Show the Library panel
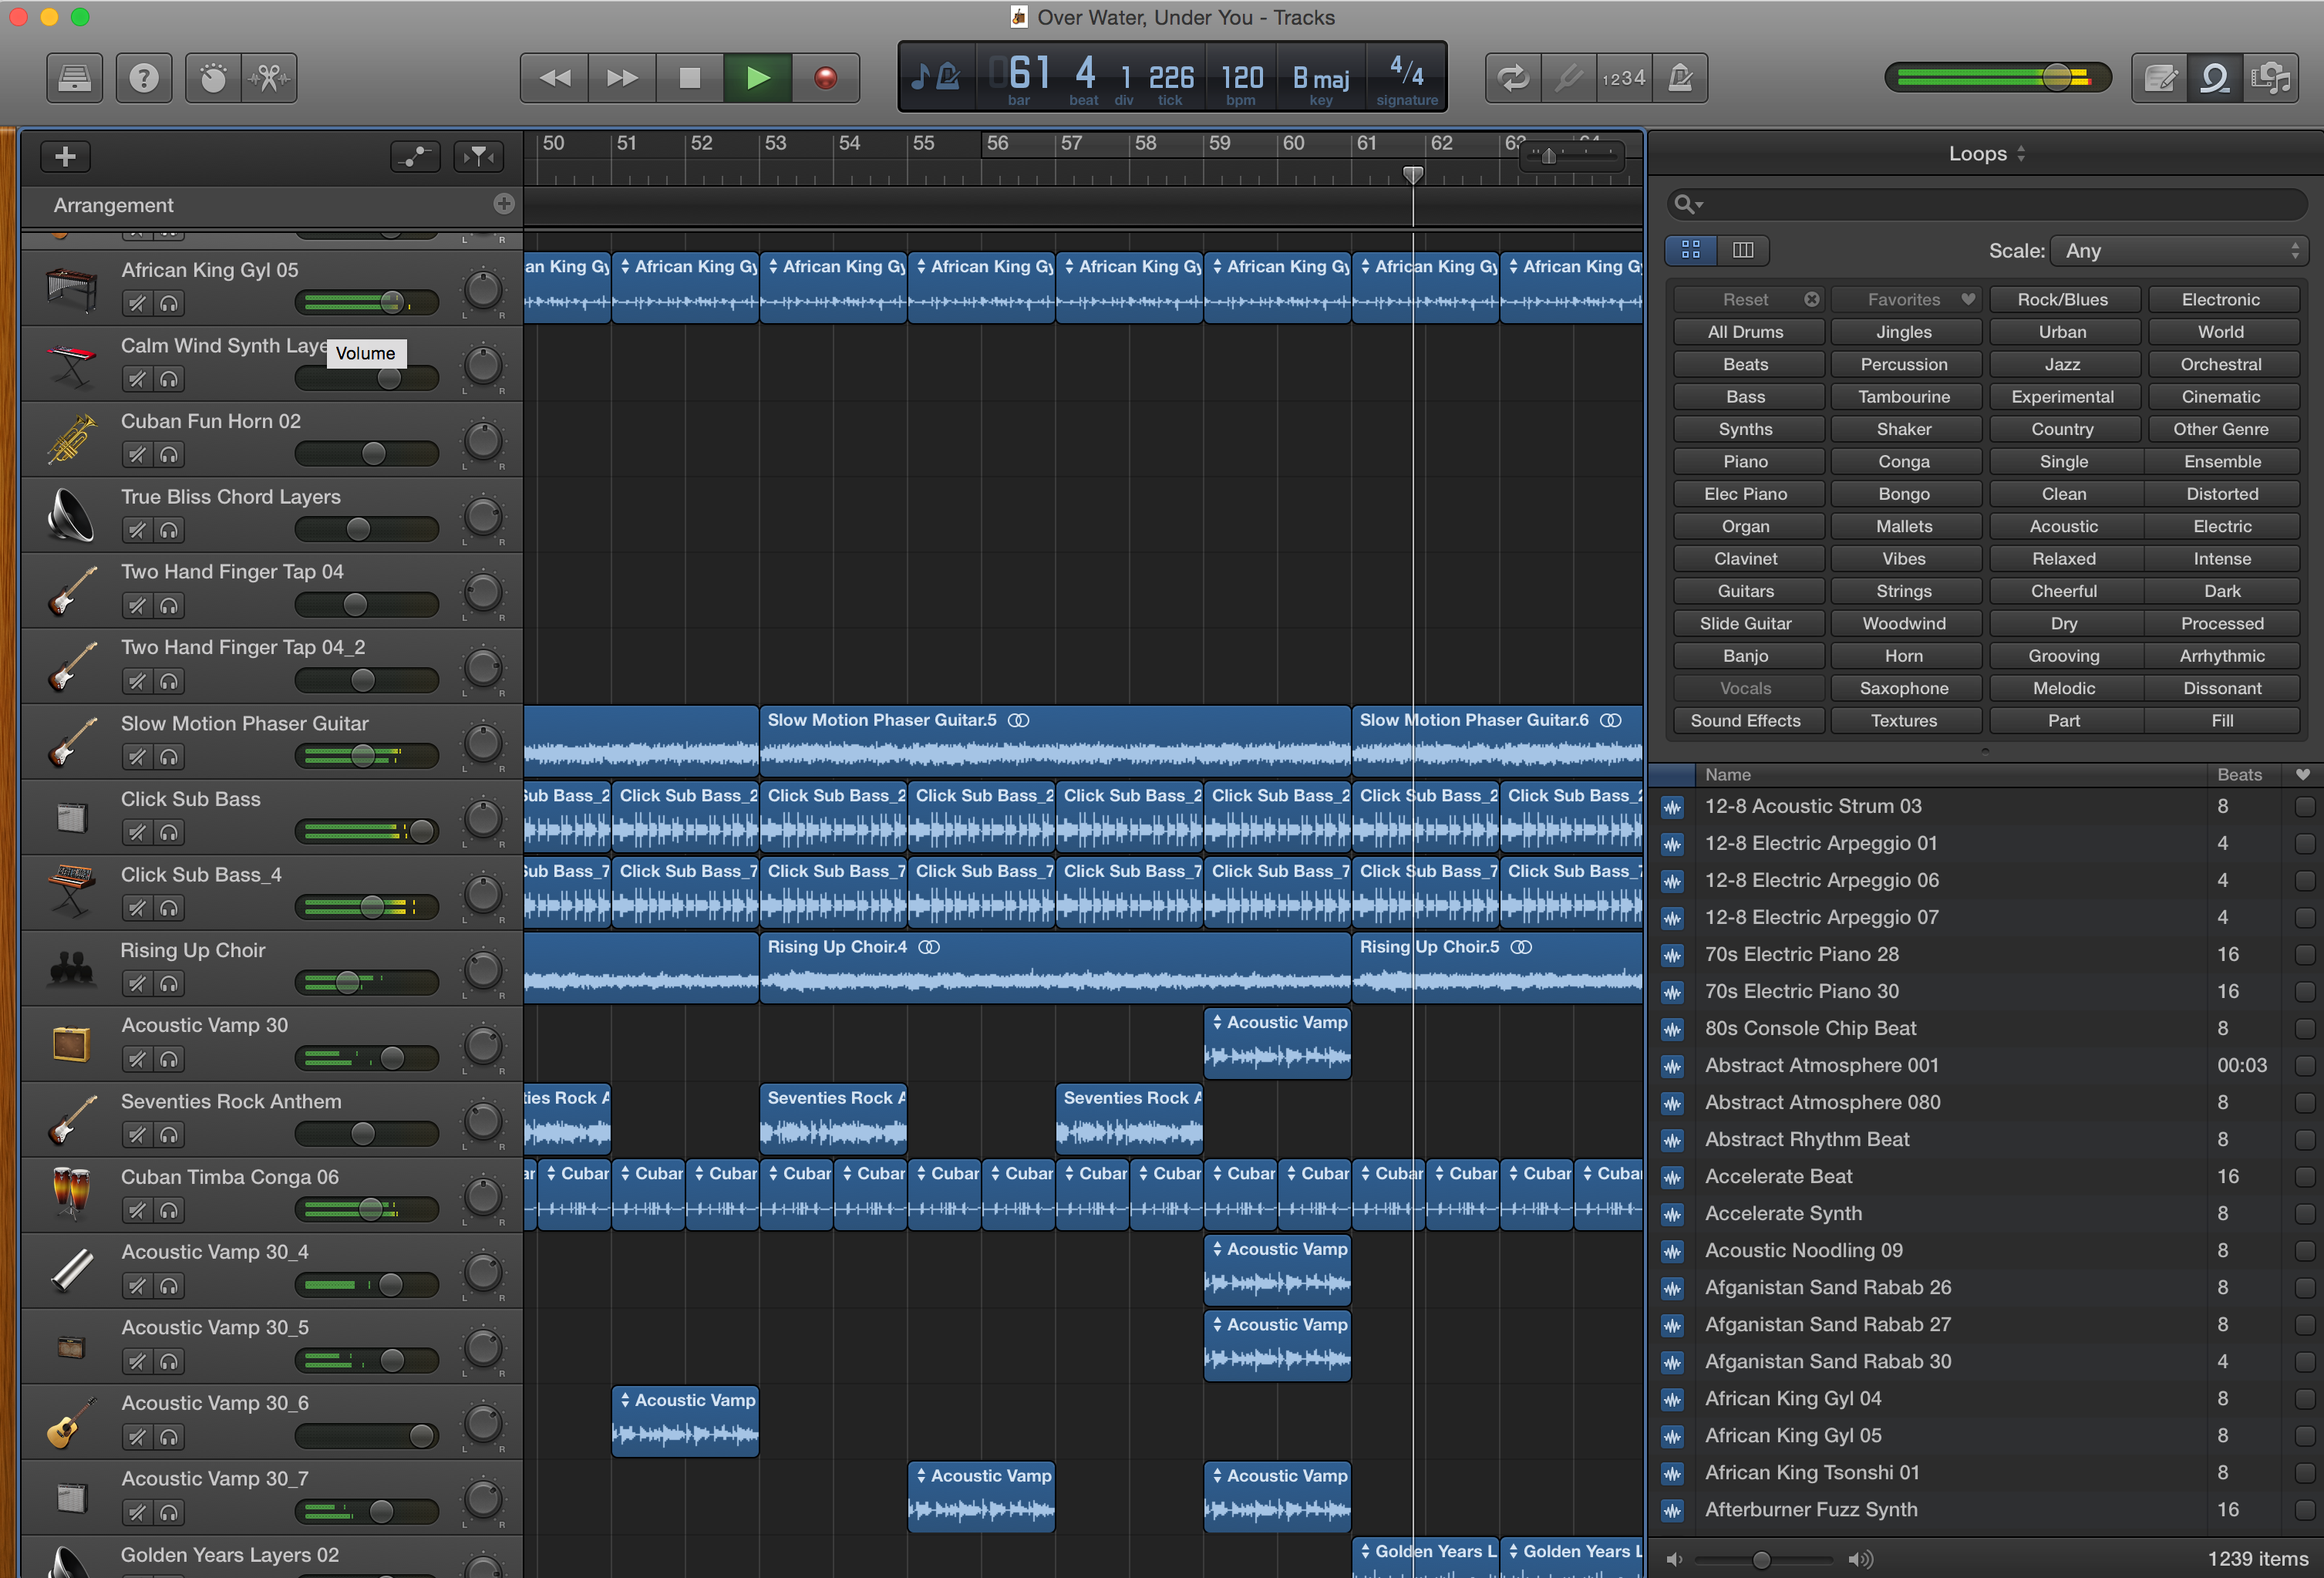Viewport: 2324px width, 1578px height. tap(73, 77)
